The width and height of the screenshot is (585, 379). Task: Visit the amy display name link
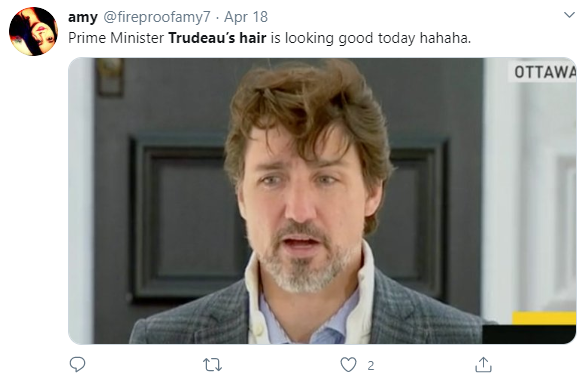tap(83, 17)
